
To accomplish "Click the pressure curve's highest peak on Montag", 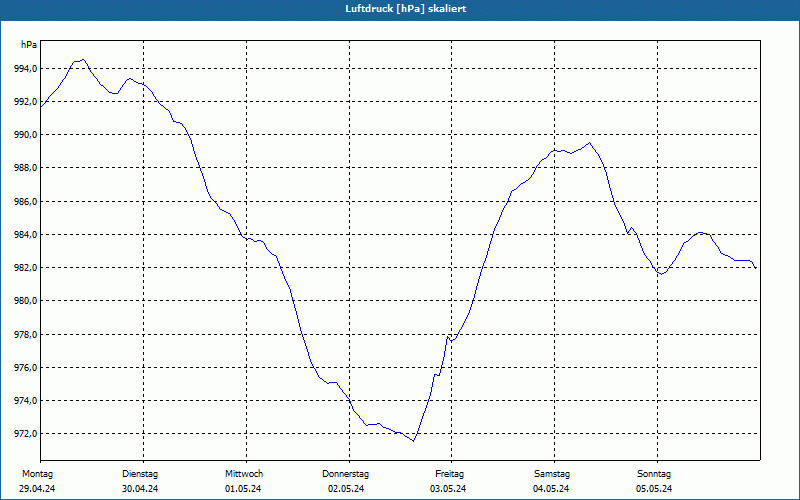I will tap(83, 59).
